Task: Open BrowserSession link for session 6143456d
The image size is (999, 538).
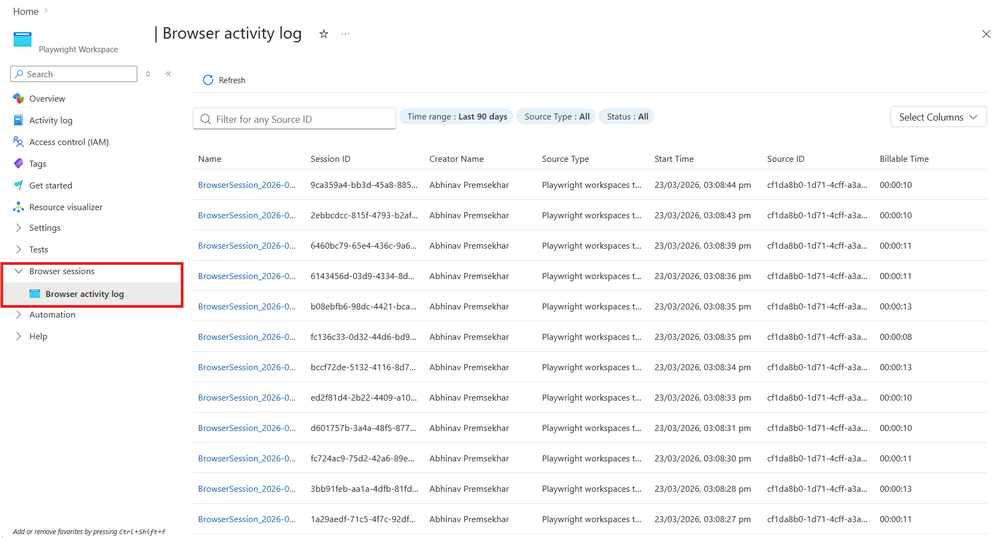Action: pos(247,276)
